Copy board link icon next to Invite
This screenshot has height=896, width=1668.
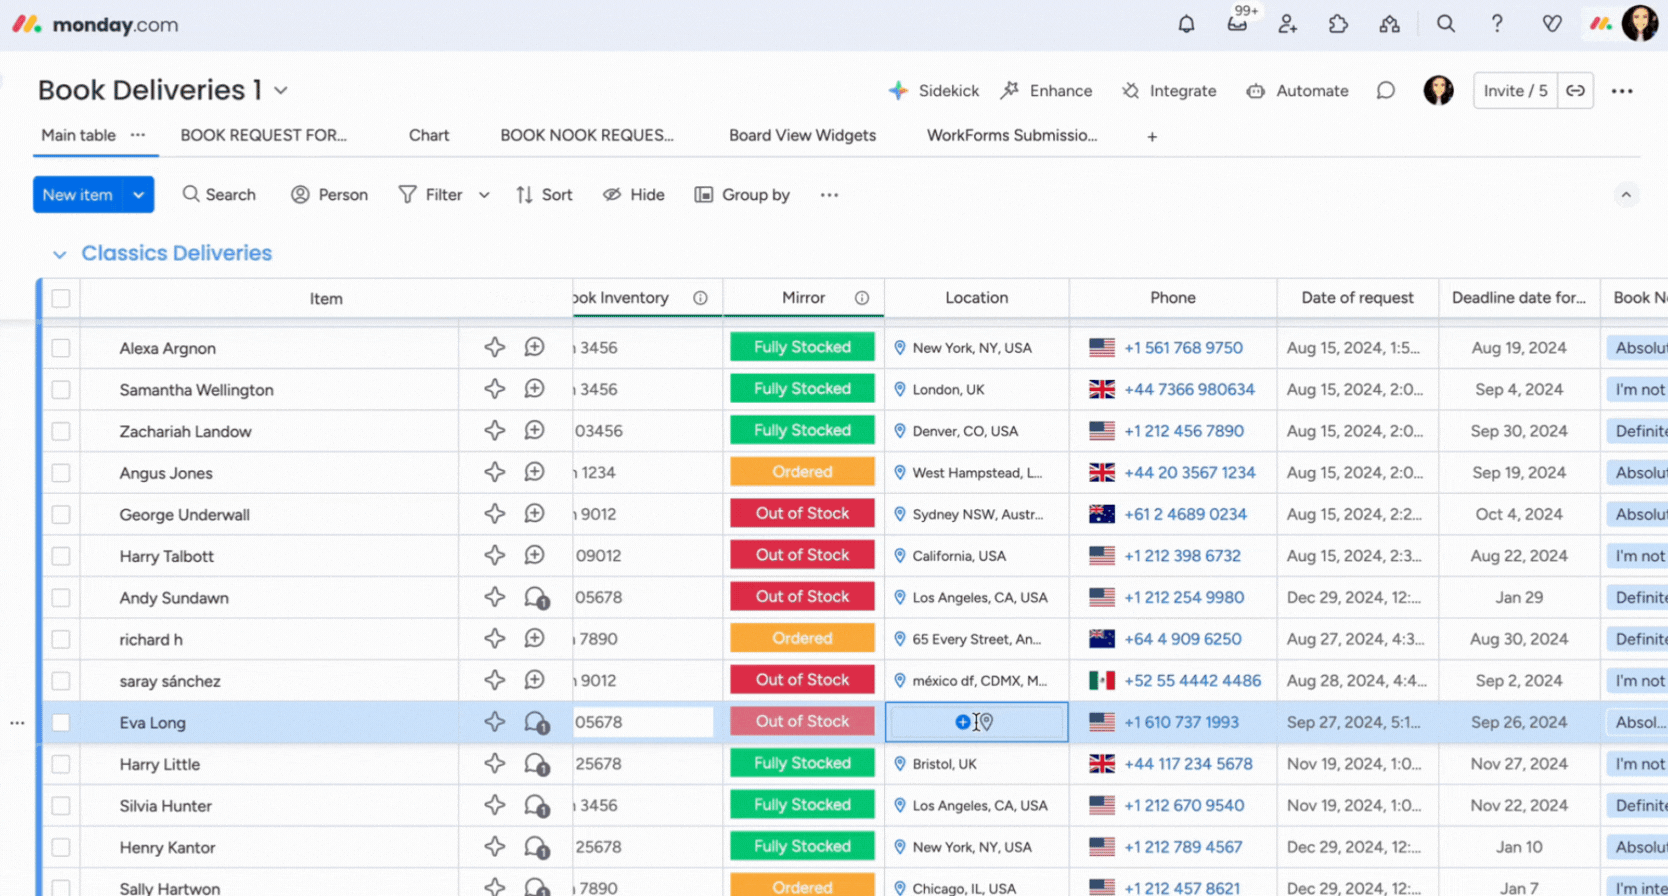pyautogui.click(x=1575, y=91)
